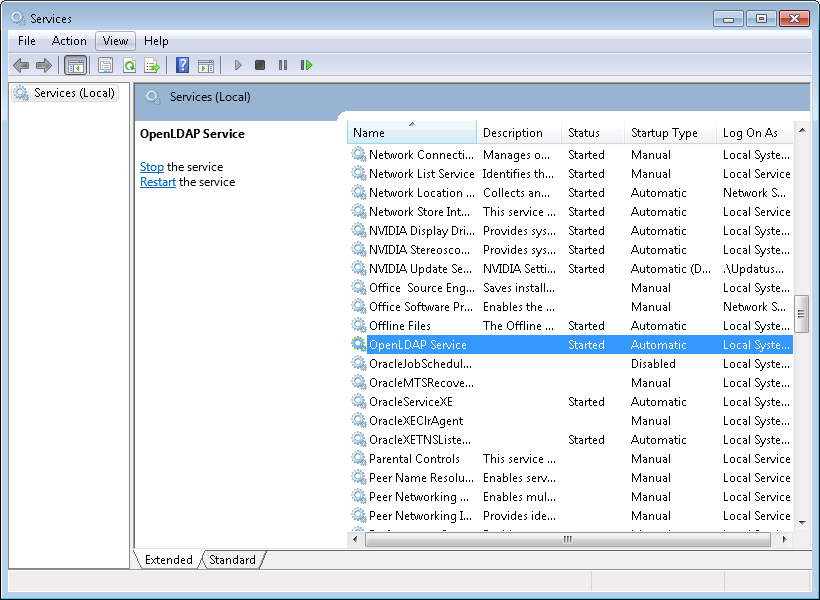This screenshot has width=820, height=600.
Task: Sort by the Startup Type column header
Action: coord(670,132)
